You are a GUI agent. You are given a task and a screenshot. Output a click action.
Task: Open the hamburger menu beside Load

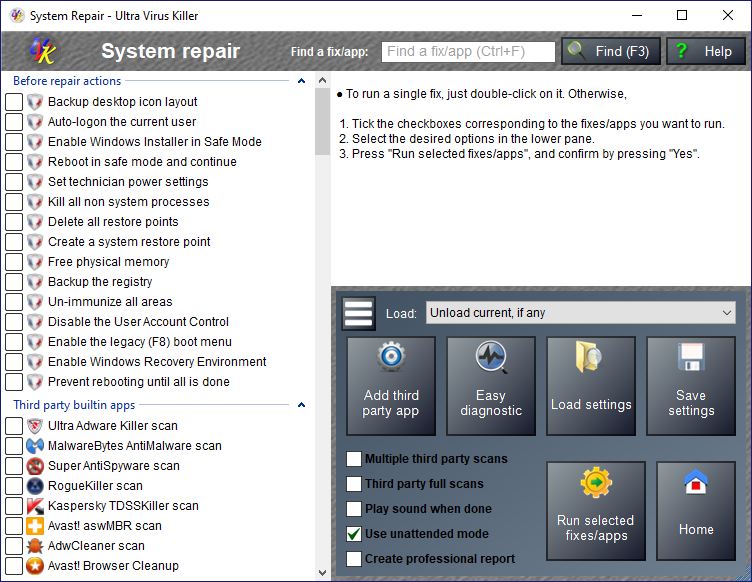[359, 314]
